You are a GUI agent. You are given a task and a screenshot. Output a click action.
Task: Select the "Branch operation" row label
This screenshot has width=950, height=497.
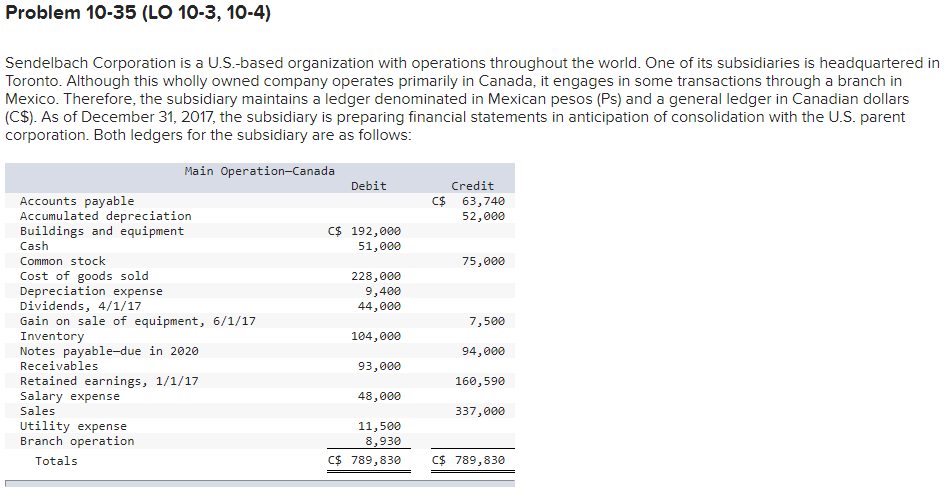pos(77,441)
